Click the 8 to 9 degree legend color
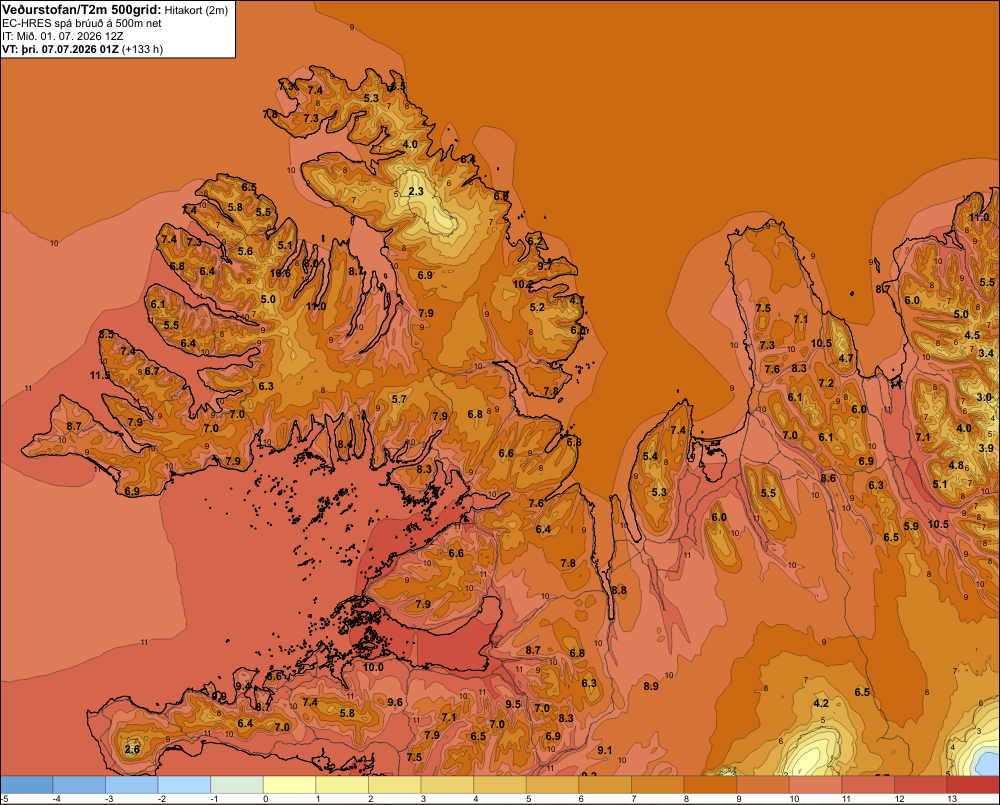The height and width of the screenshot is (805, 1000). click(x=710, y=785)
